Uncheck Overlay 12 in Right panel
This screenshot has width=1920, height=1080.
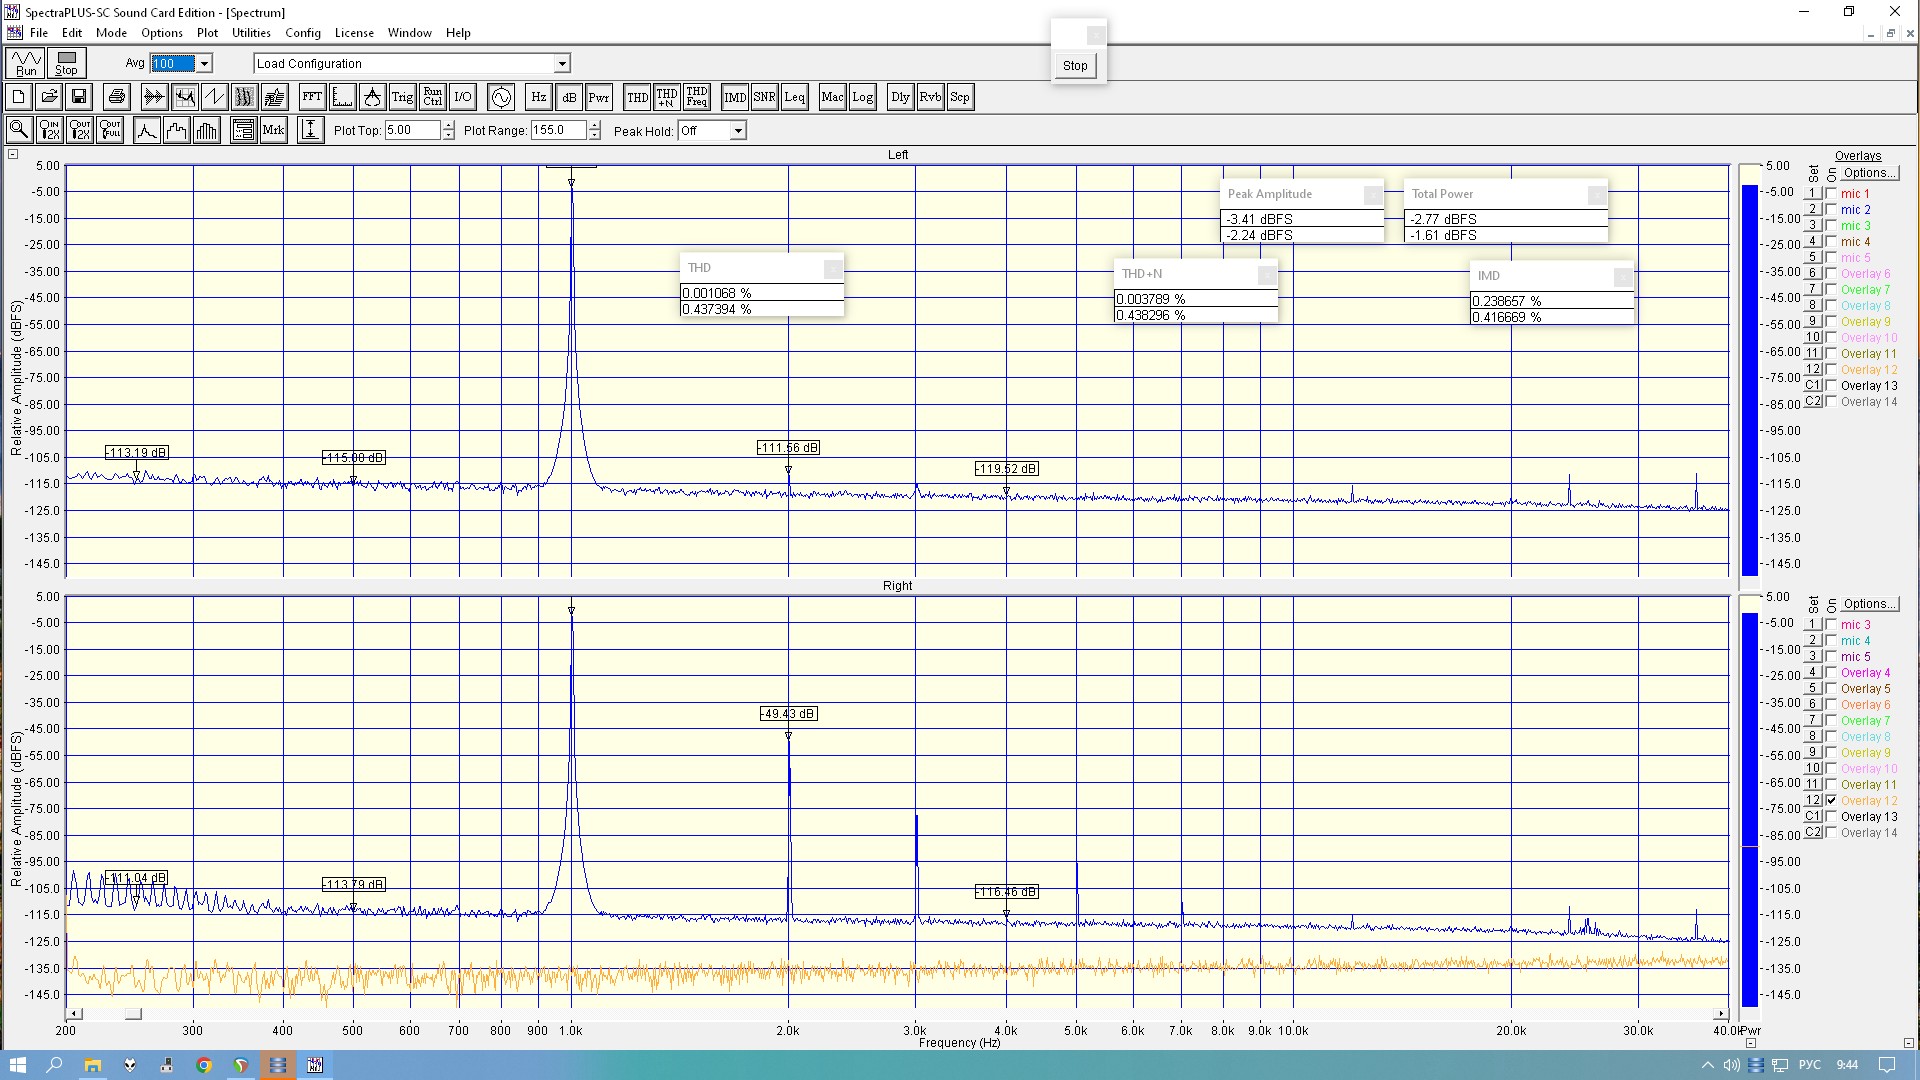point(1831,800)
